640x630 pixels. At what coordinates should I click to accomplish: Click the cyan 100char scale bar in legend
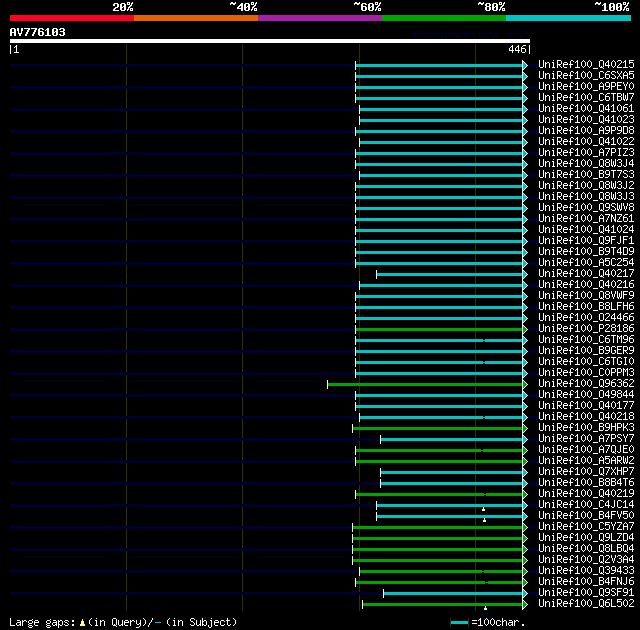459,623
